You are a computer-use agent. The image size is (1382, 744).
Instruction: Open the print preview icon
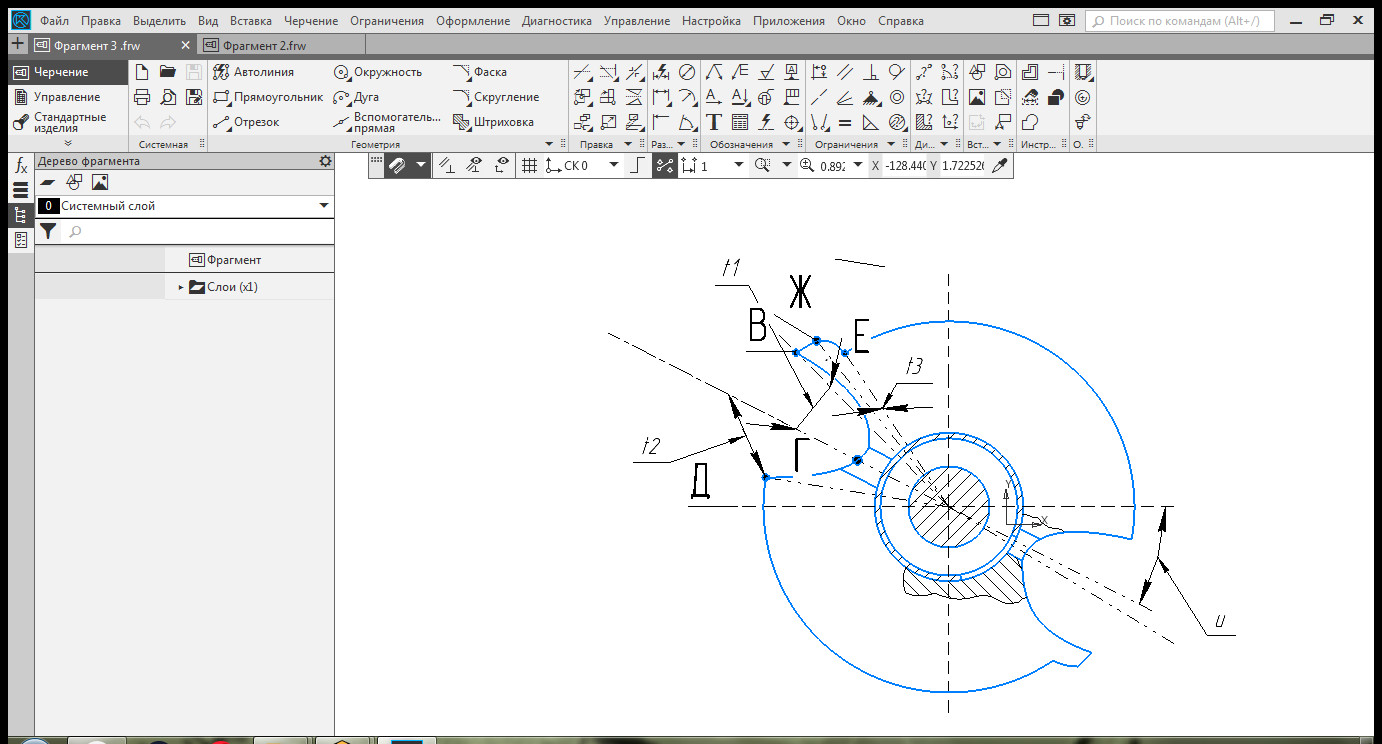[x=168, y=97]
